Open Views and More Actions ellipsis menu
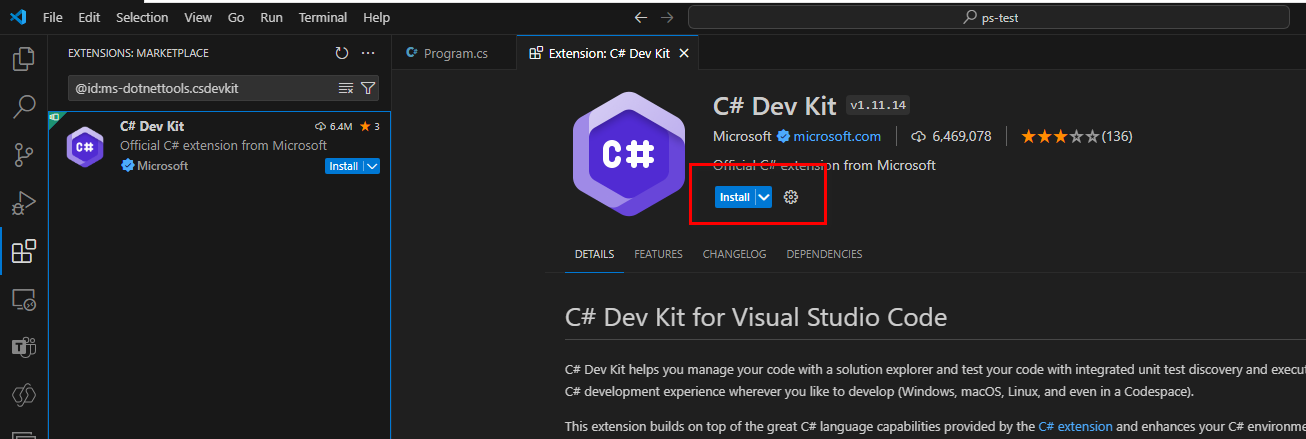The width and height of the screenshot is (1306, 439). click(x=368, y=53)
